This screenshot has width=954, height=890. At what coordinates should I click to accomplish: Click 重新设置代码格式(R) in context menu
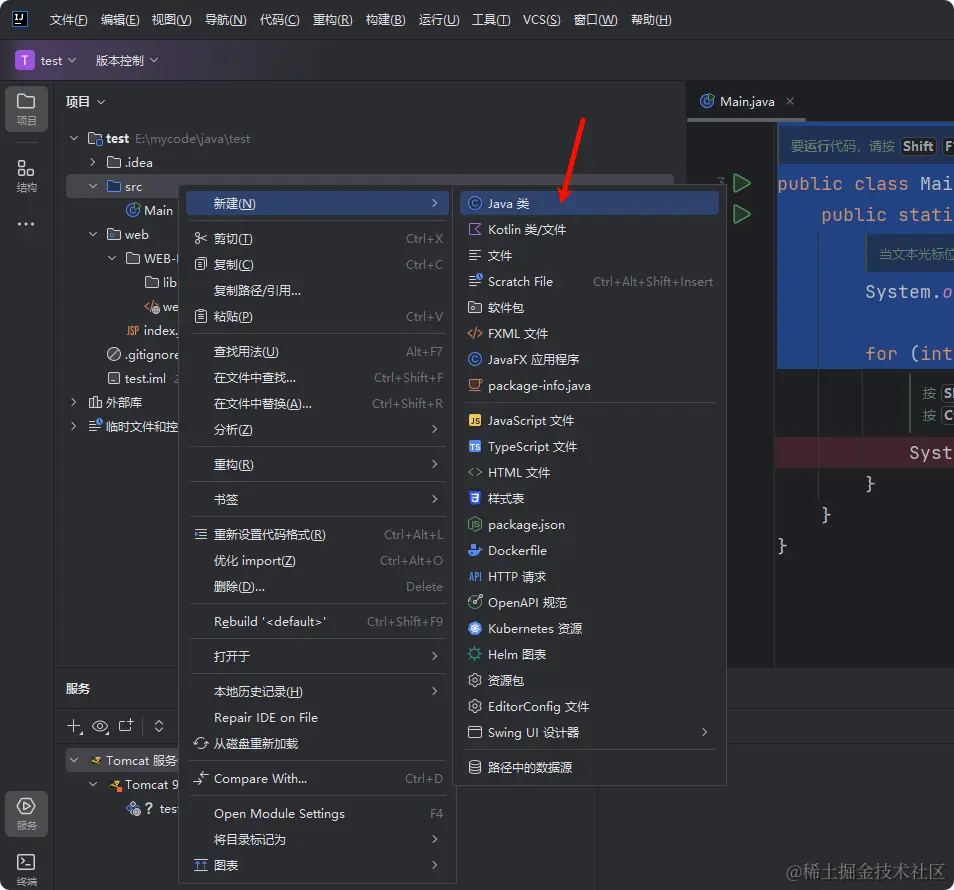point(318,535)
